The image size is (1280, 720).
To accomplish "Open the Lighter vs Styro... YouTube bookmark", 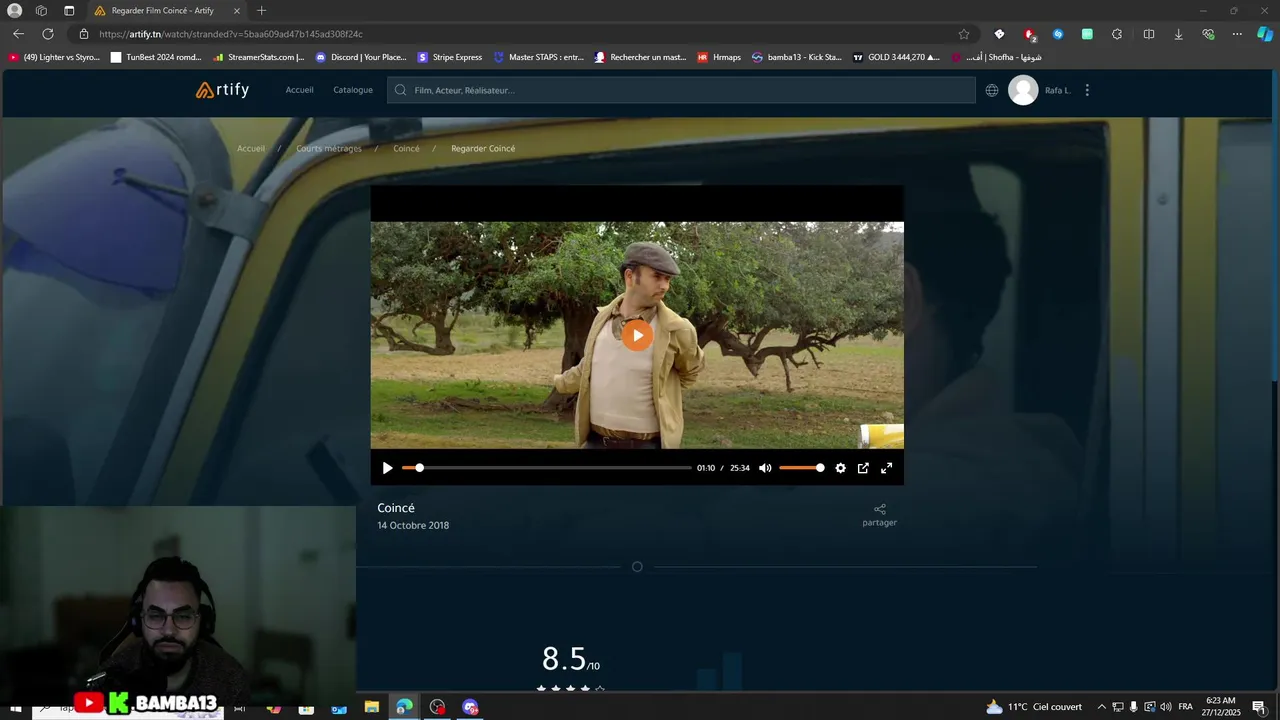I will pos(54,57).
